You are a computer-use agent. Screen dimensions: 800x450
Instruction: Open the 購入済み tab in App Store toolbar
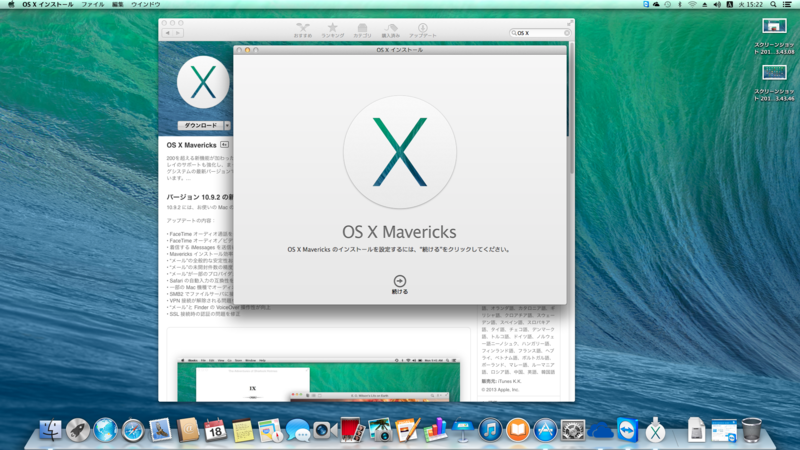[391, 31]
